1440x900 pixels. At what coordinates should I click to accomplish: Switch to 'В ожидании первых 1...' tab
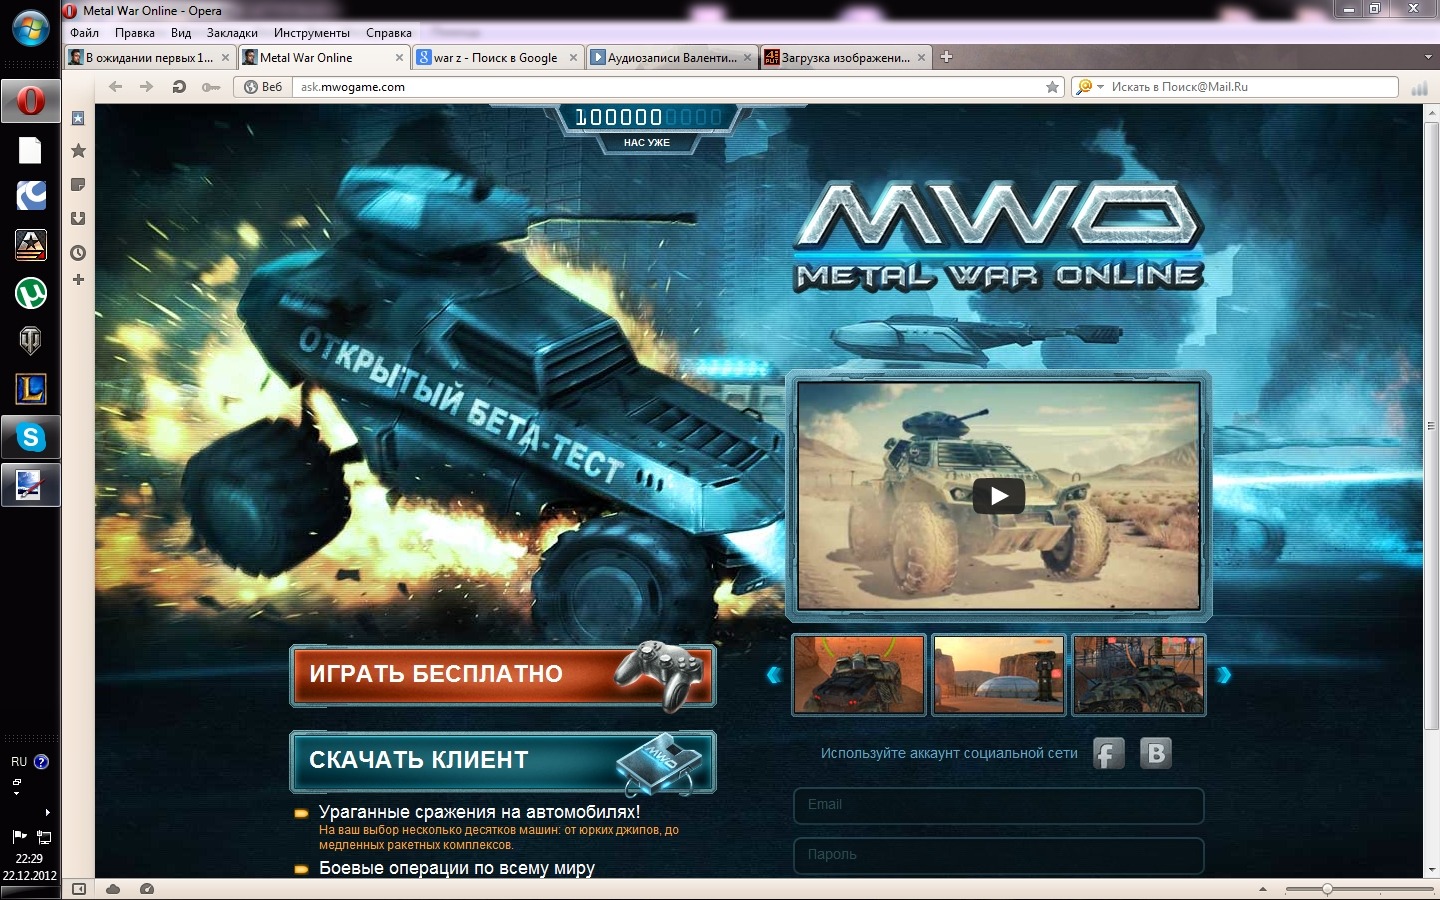point(148,57)
